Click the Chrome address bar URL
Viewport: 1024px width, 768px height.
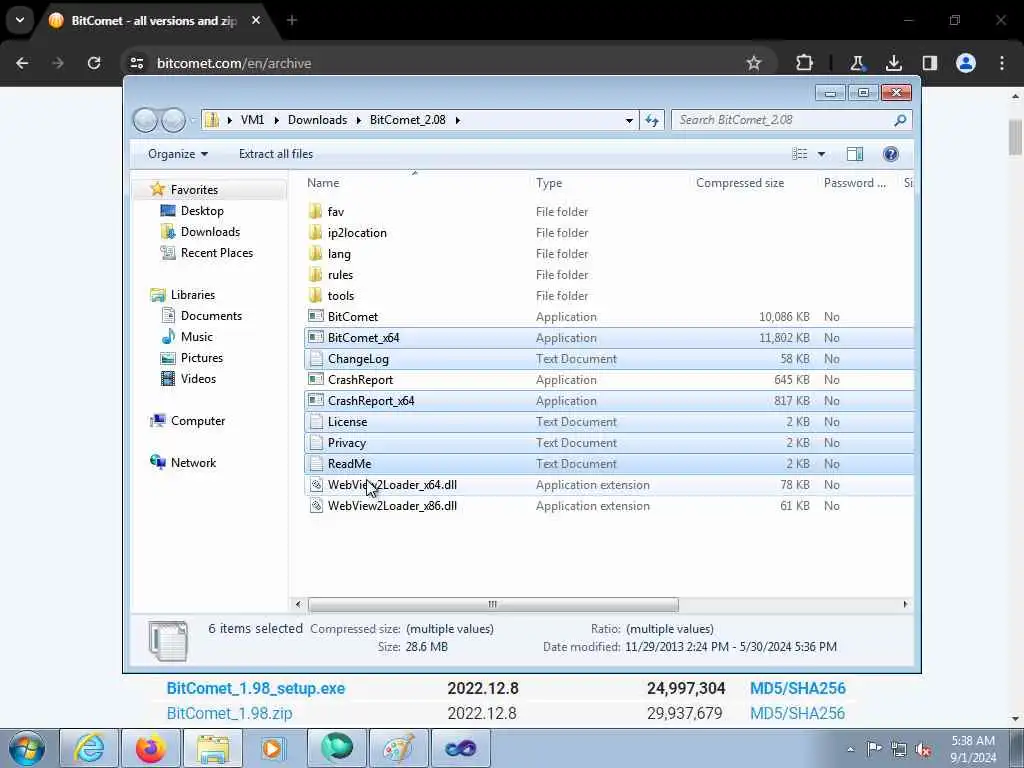234,63
